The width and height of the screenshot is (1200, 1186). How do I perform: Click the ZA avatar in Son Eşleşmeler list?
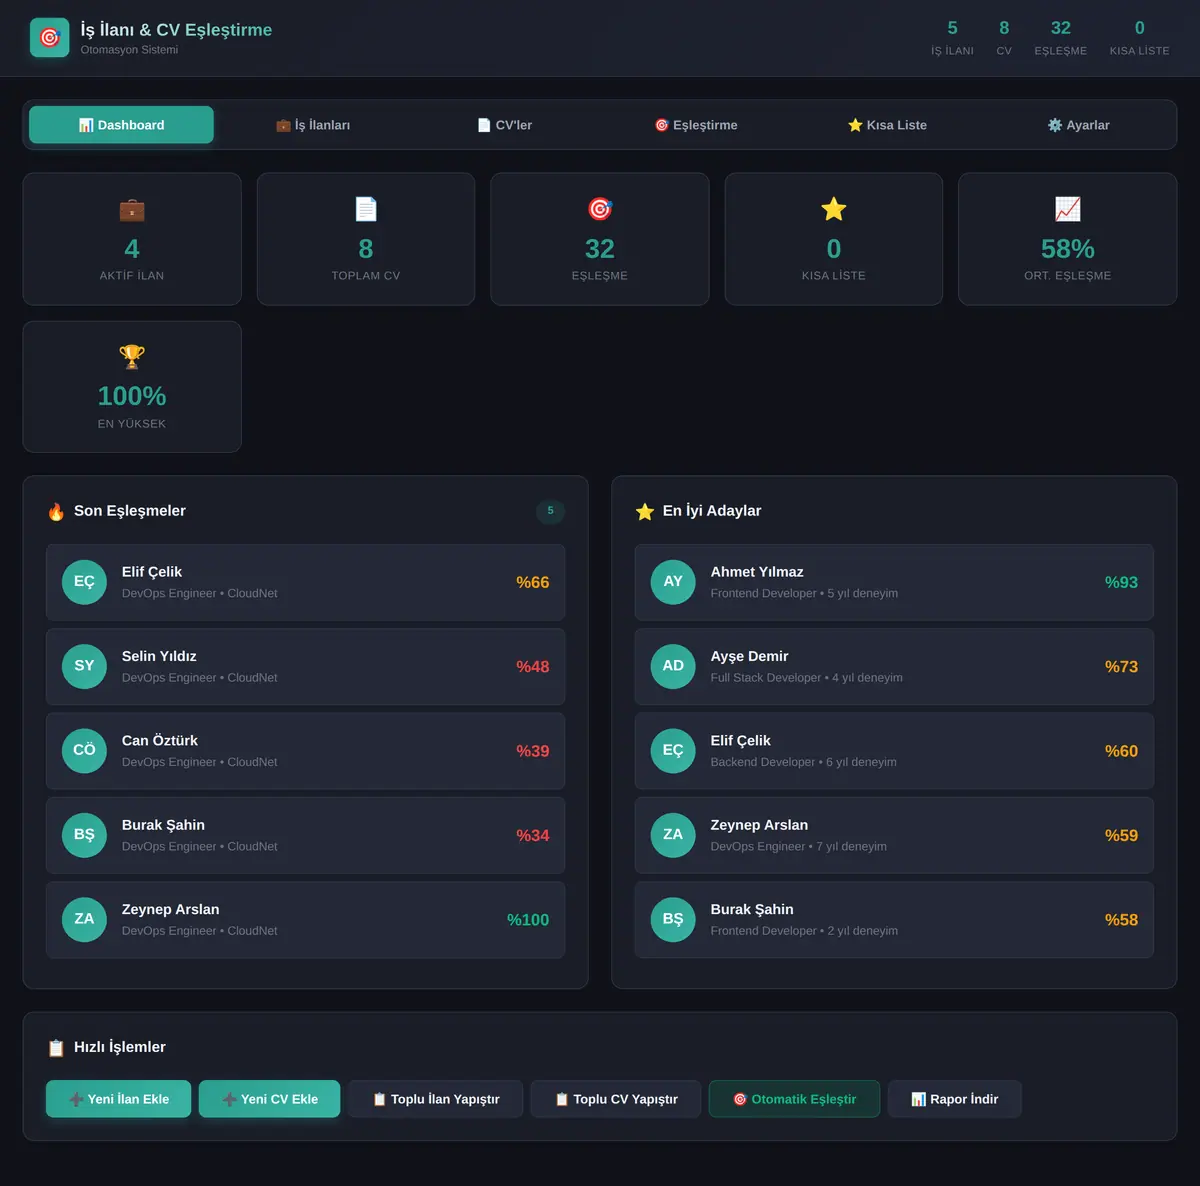click(x=84, y=920)
